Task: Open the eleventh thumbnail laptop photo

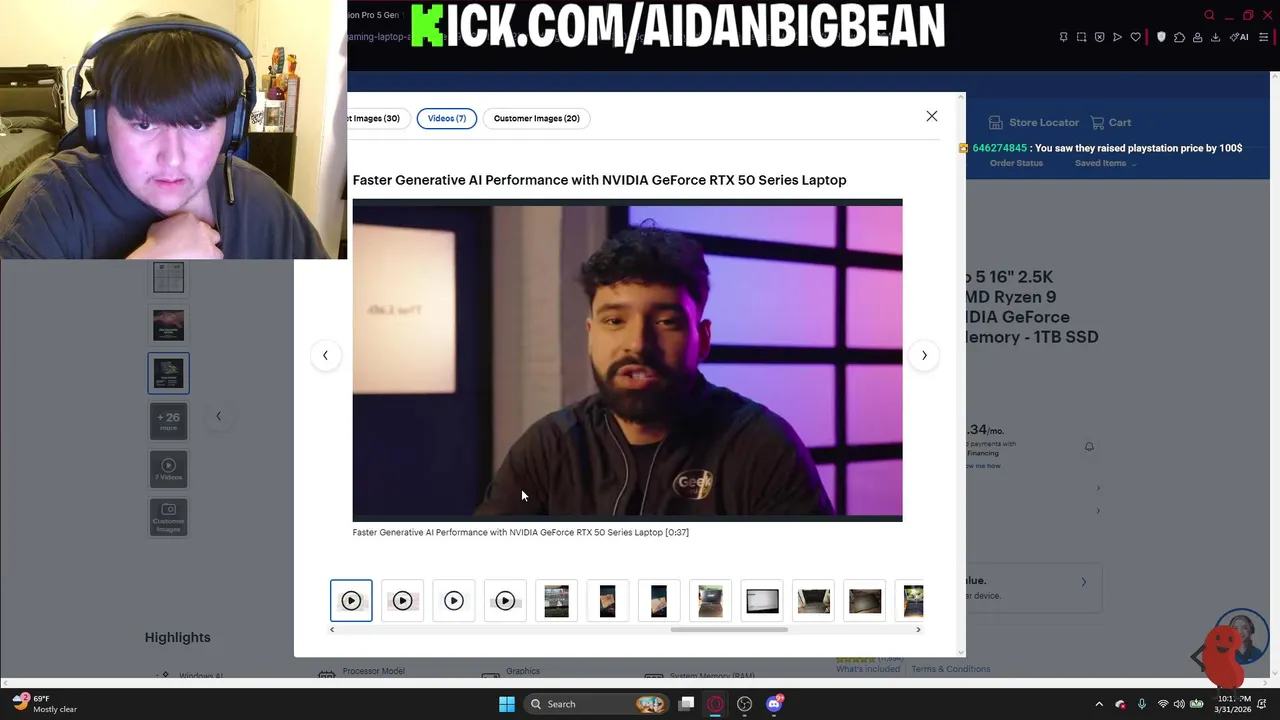Action: coord(865,601)
